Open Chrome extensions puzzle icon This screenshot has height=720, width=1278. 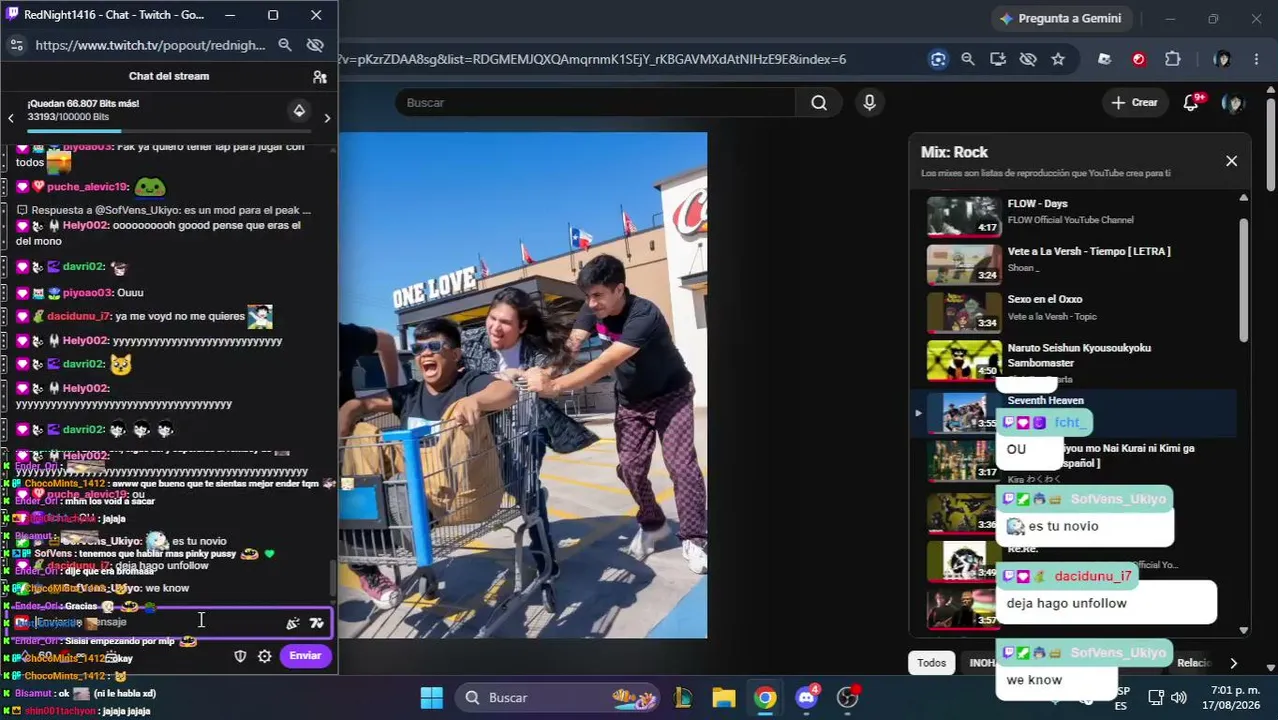(x=1173, y=59)
